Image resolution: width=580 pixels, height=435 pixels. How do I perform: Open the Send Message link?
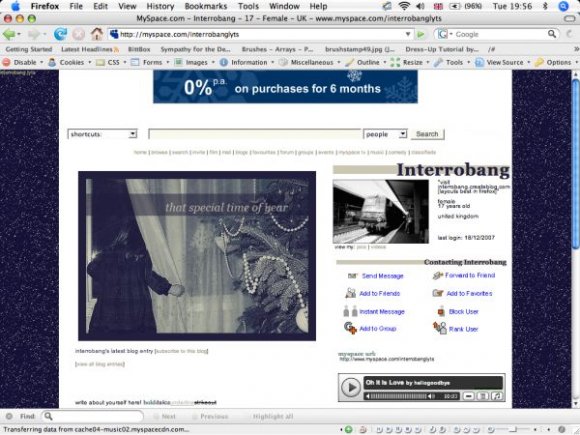(382, 276)
